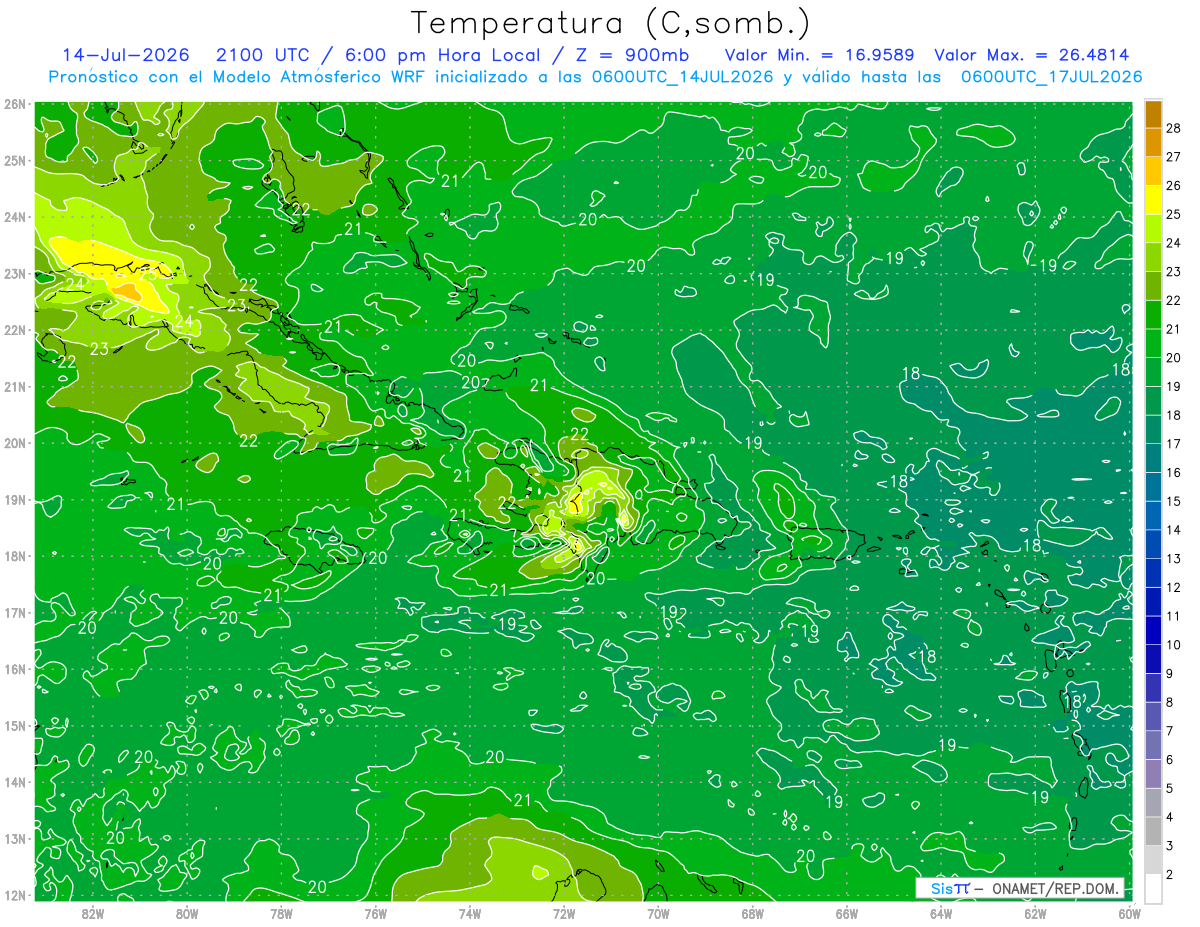1200x927 pixels.
Task: Click the yellow legend swatch between 25 and 26
Action: (x=1153, y=200)
